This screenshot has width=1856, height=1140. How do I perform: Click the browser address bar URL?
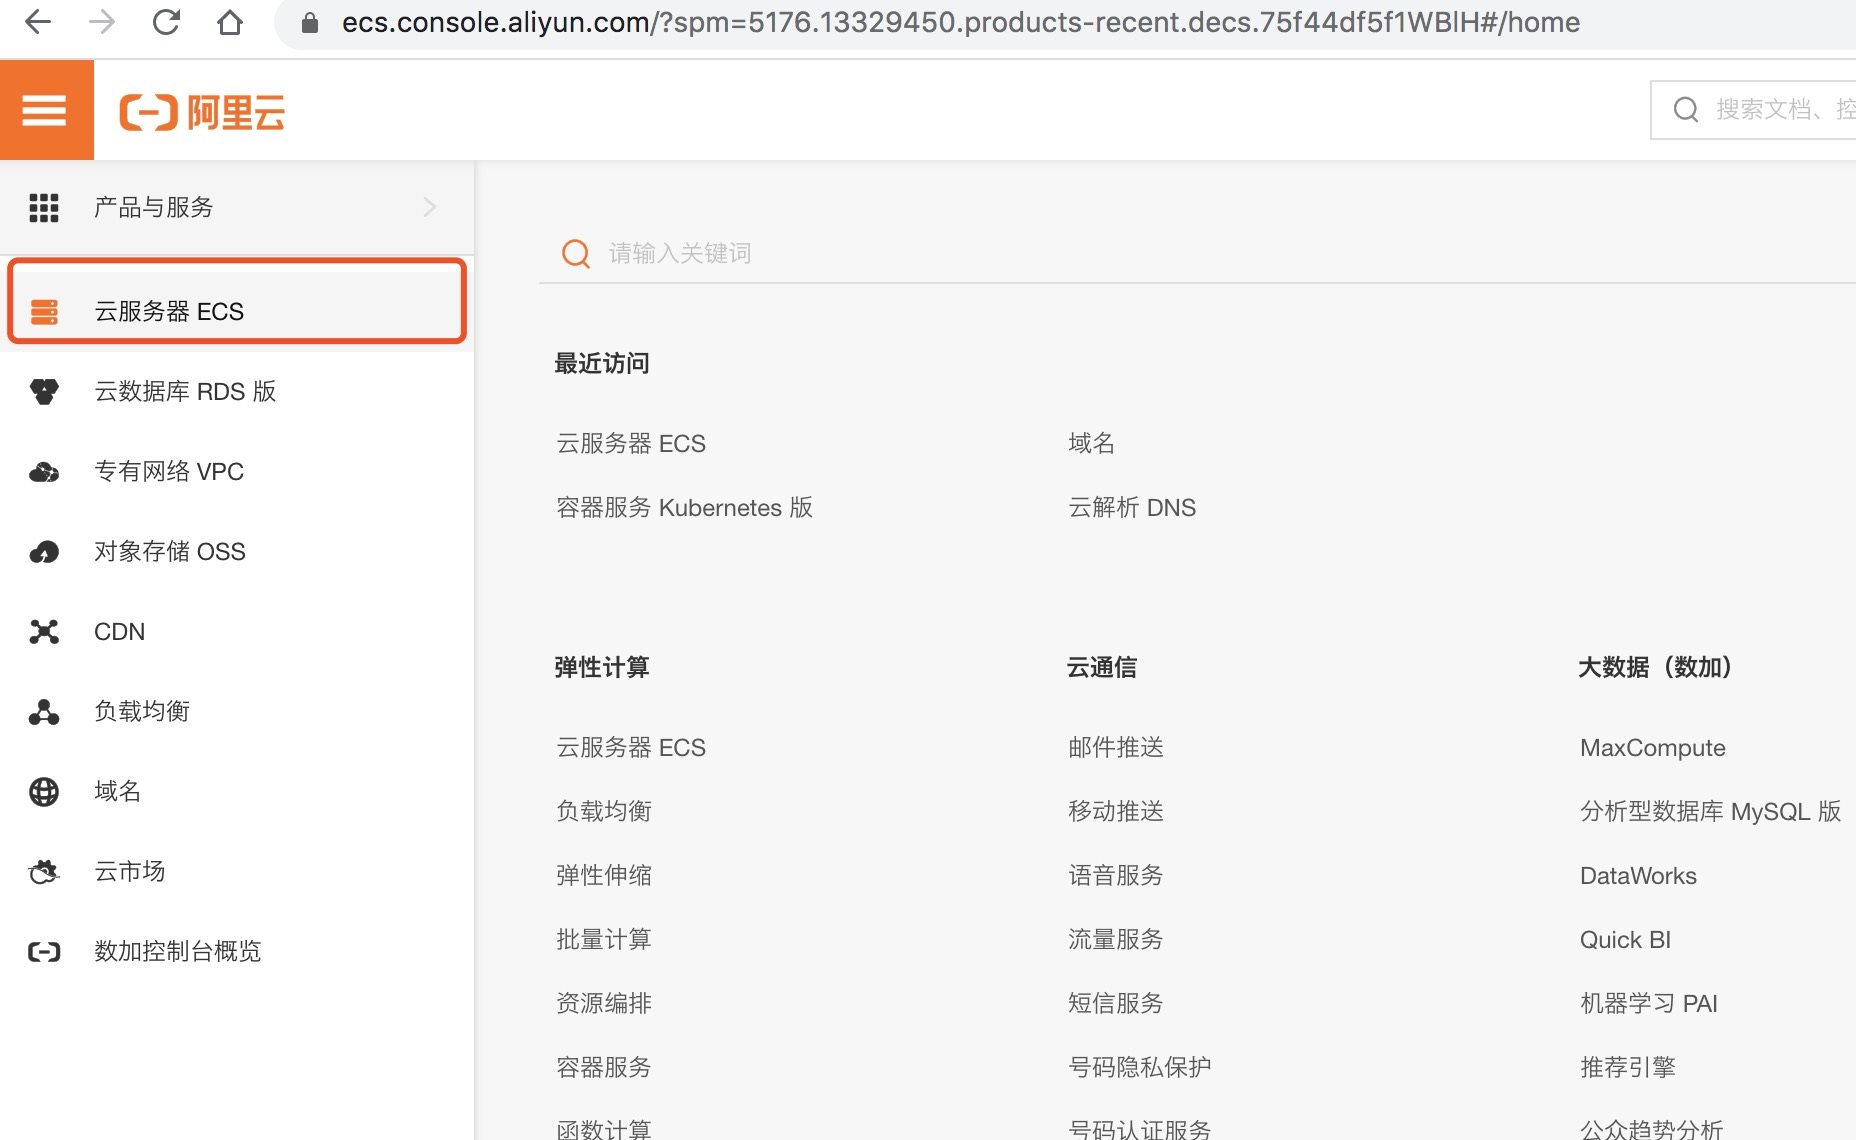[x=960, y=22]
